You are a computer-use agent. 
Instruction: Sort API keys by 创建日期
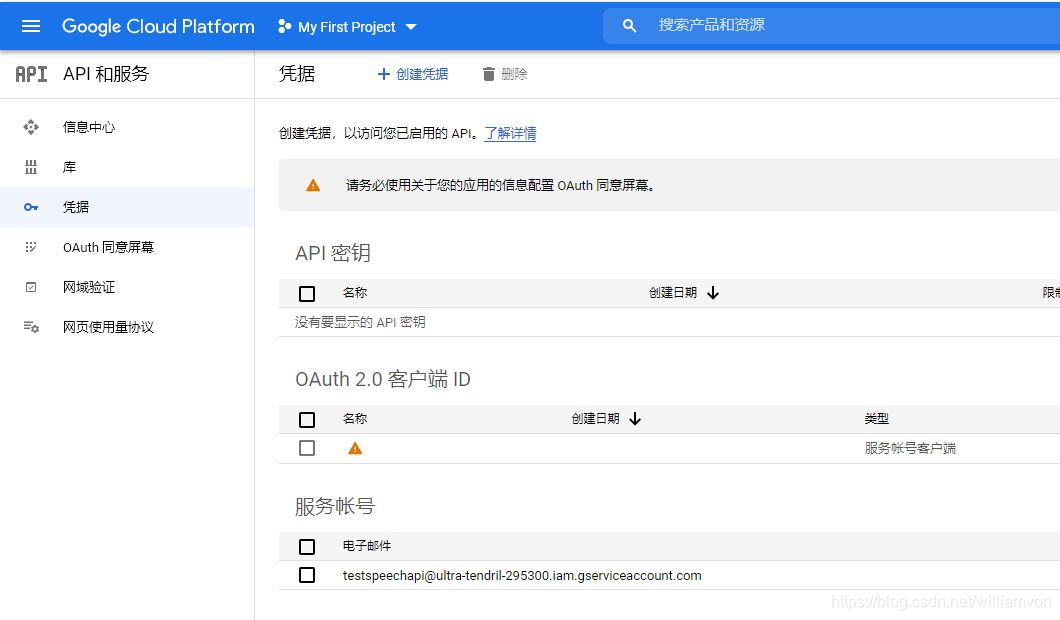(x=673, y=293)
